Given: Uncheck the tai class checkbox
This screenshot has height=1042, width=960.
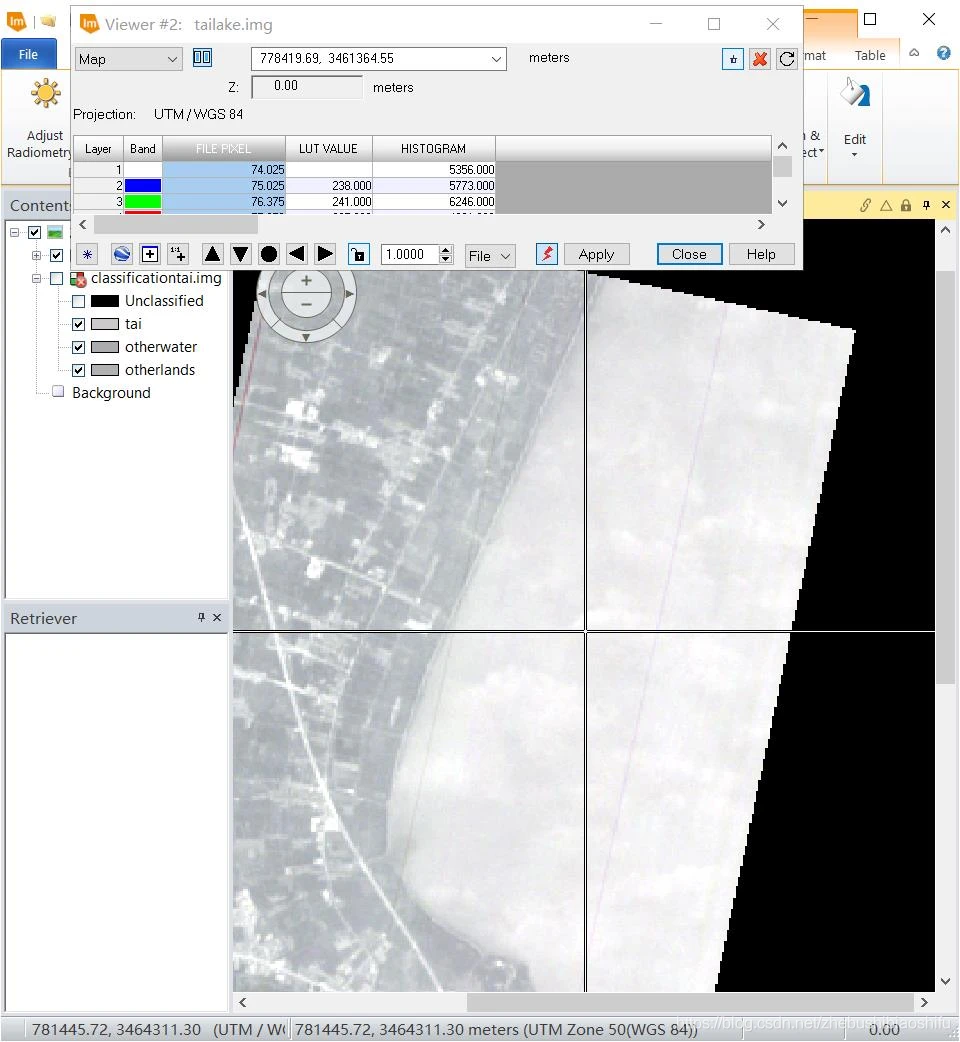Looking at the screenshot, I should point(79,324).
